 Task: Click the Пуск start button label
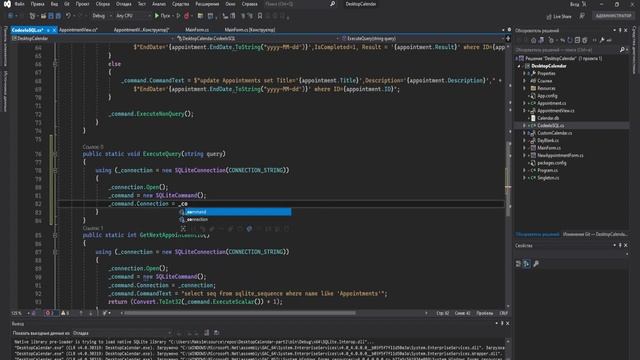pyautogui.click(x=165, y=16)
